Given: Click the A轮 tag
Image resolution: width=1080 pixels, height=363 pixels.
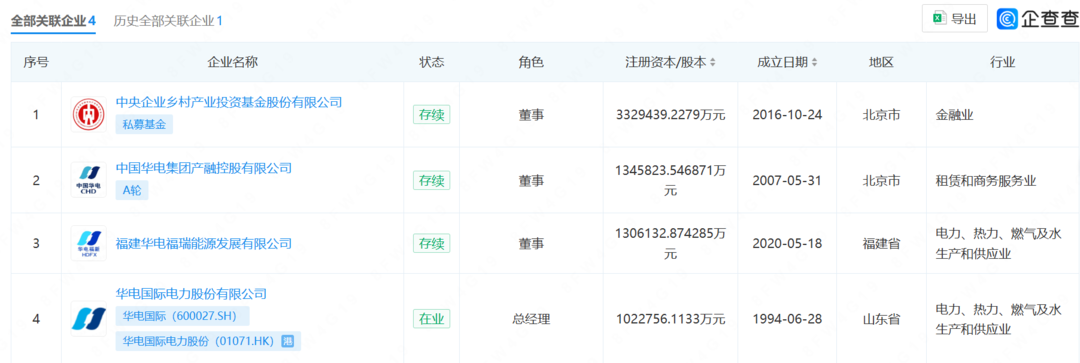Looking at the screenshot, I should 132,191.
